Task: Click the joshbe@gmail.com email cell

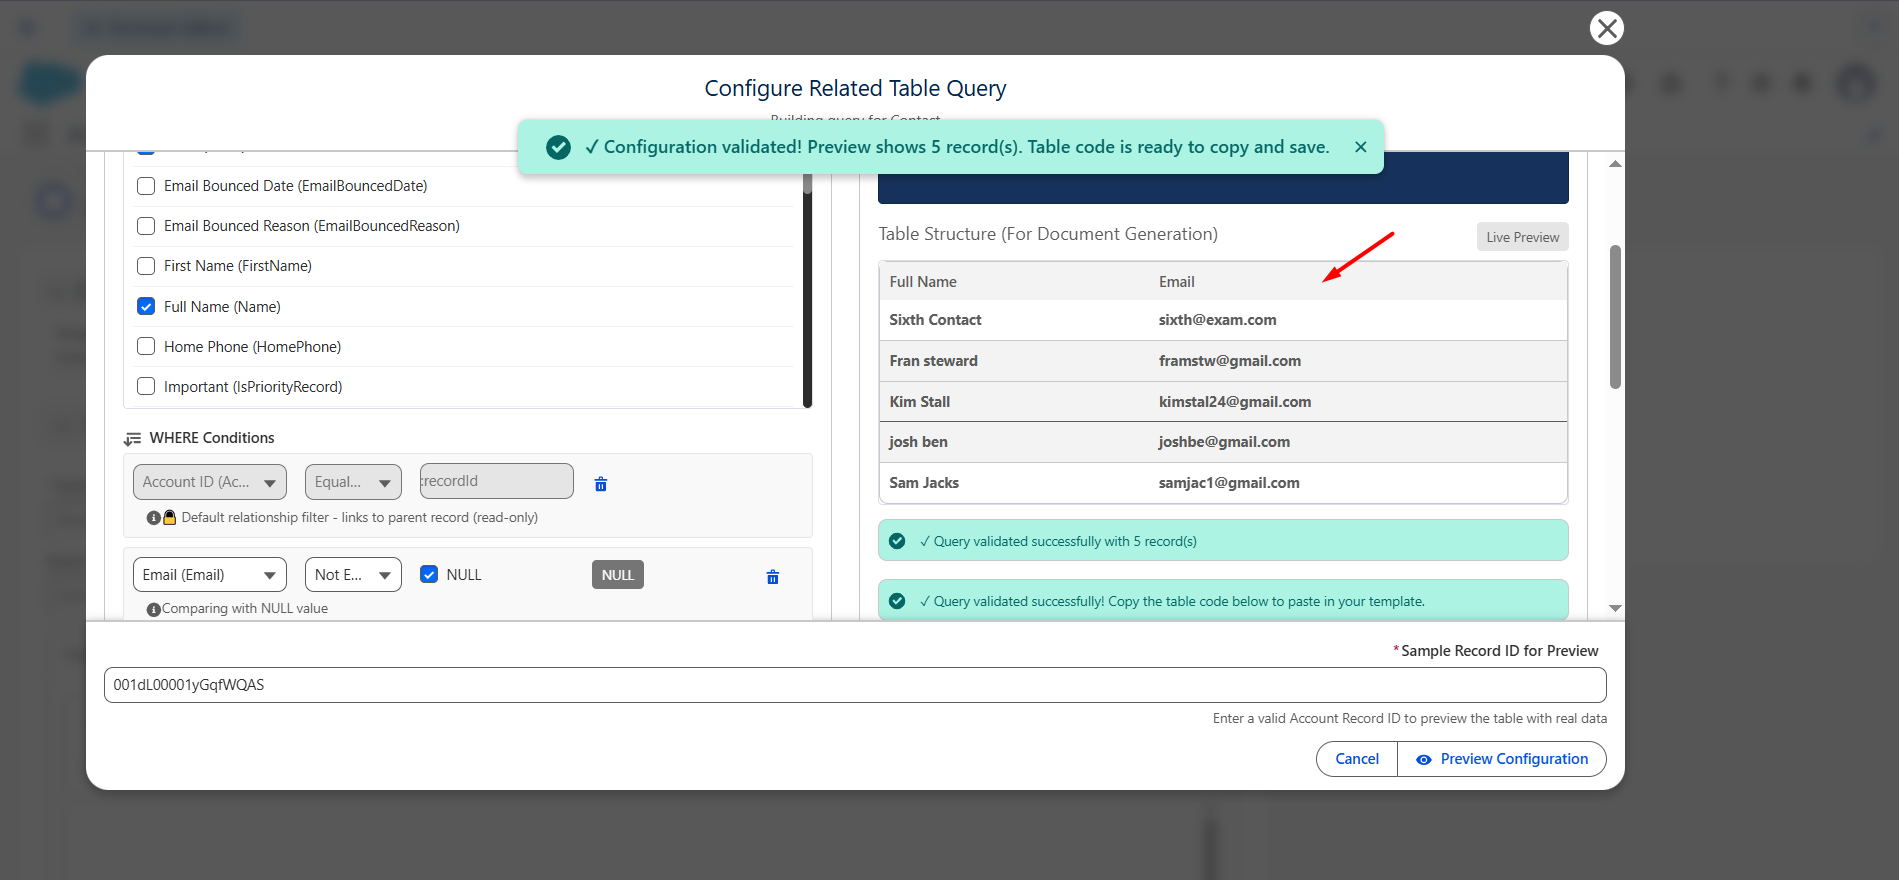Action: tap(1224, 442)
